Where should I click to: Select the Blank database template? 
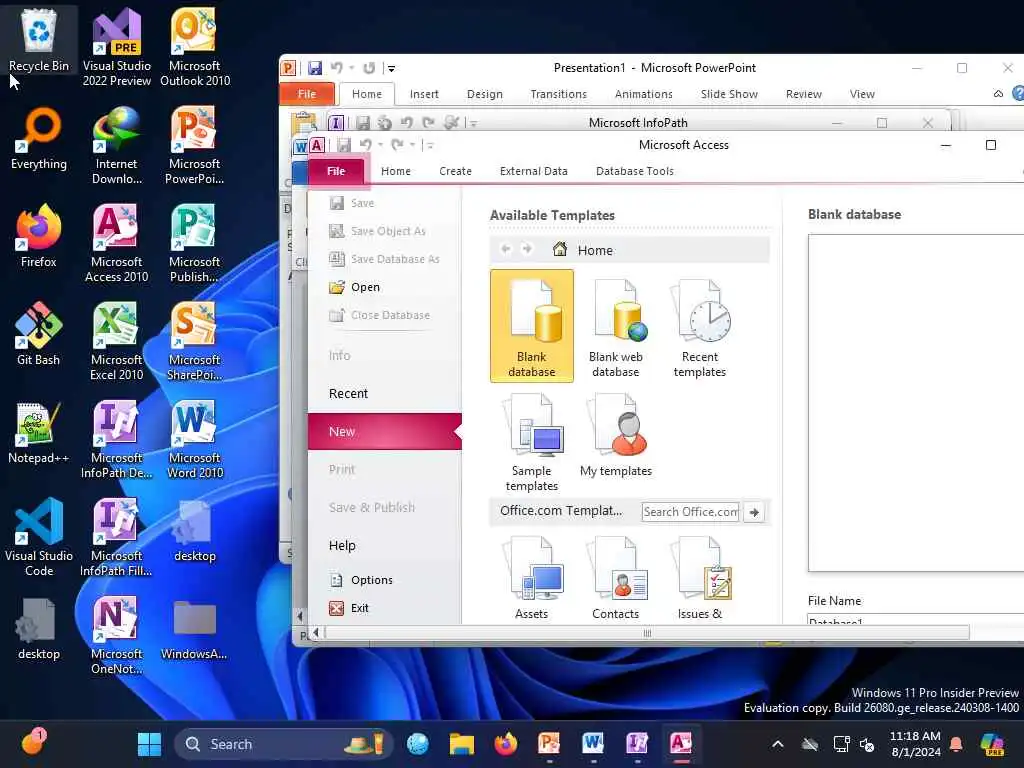coord(532,326)
